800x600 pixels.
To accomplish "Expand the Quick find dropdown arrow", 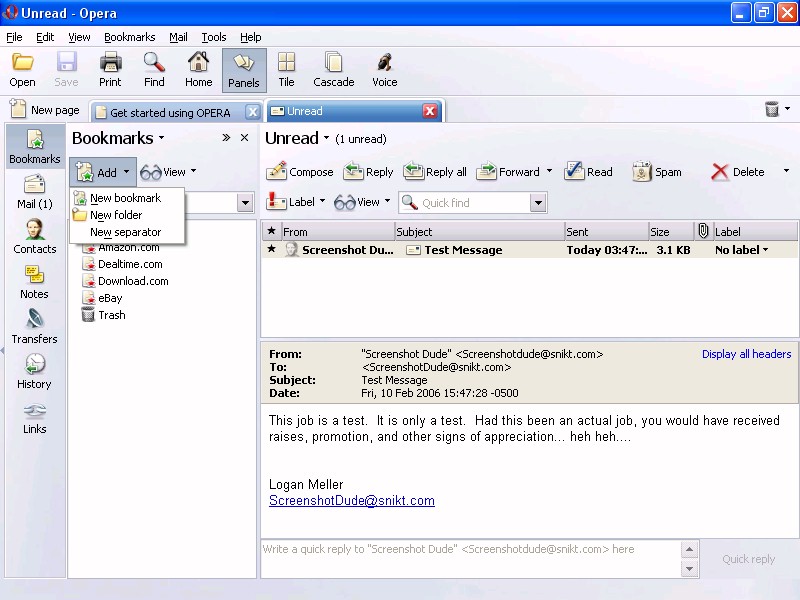I will click(x=538, y=203).
